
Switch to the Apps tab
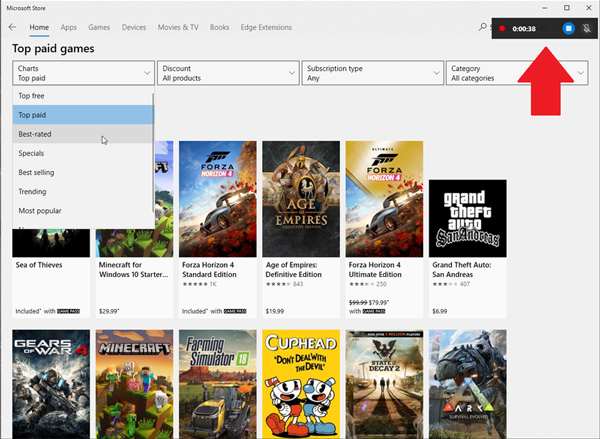(x=68, y=27)
